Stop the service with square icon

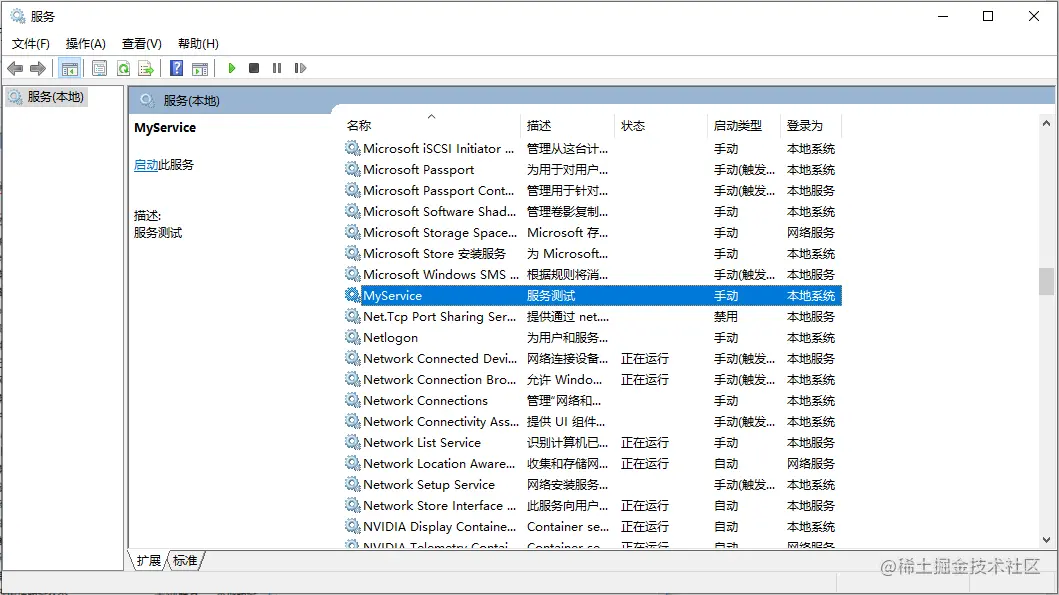point(254,68)
